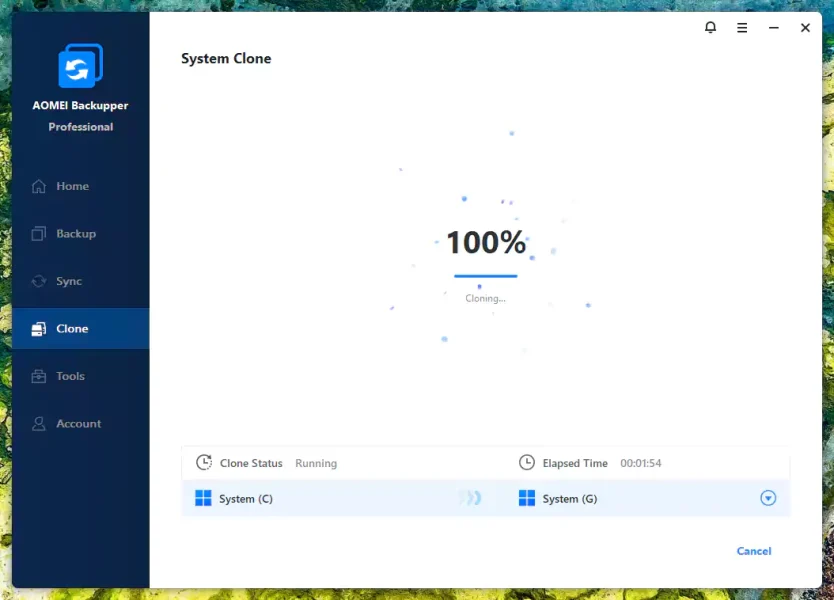This screenshot has height=600, width=834.
Task: Expand the System (G) clone details chevron
Action: (768, 498)
